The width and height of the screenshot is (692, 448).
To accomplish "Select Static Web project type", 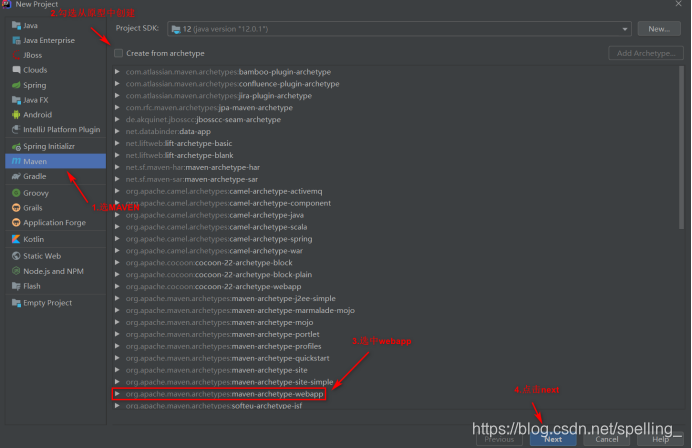I will (x=56, y=256).
